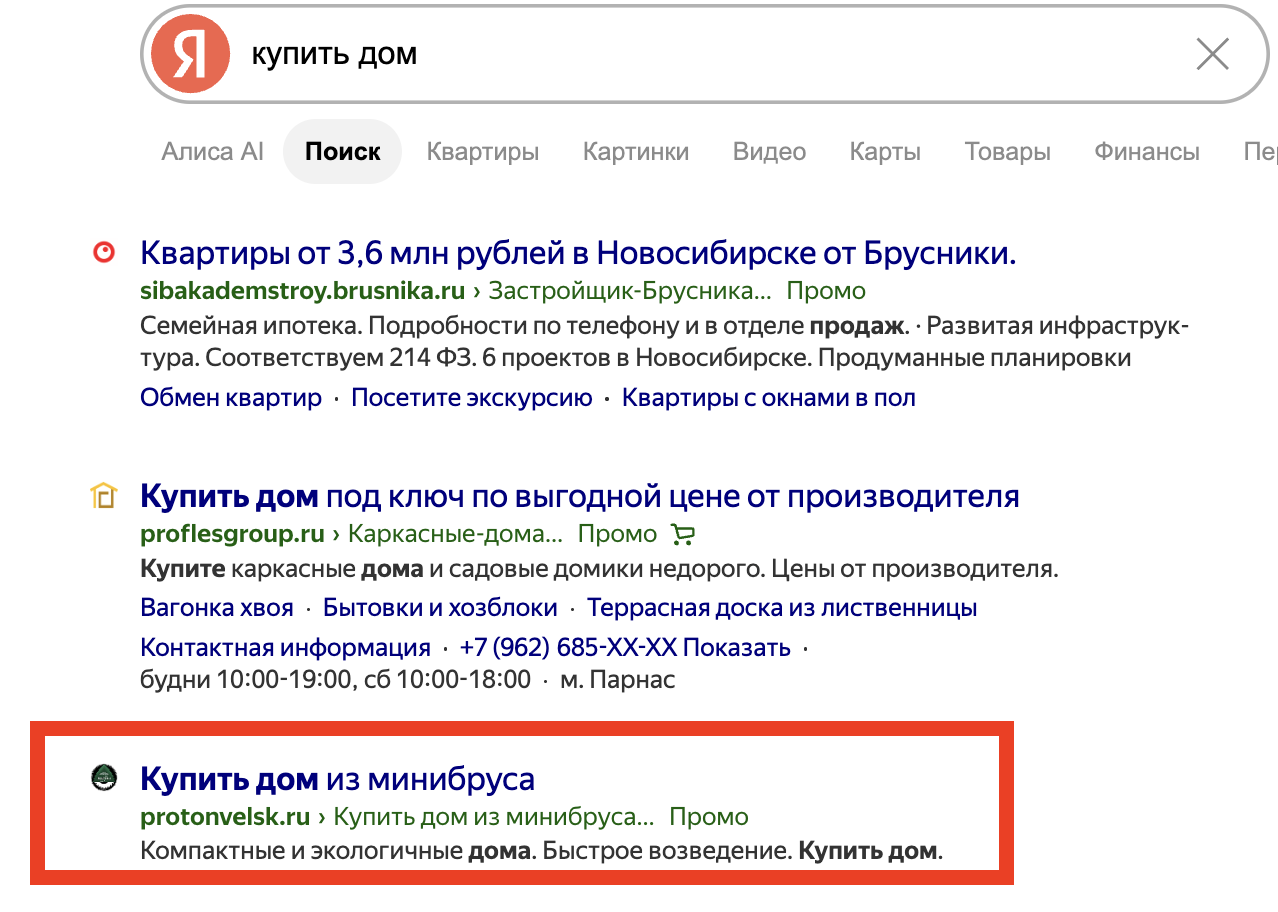Click the "Застройщик-Брусника…" breadcrumb
1278x912 pixels.
tap(630, 291)
